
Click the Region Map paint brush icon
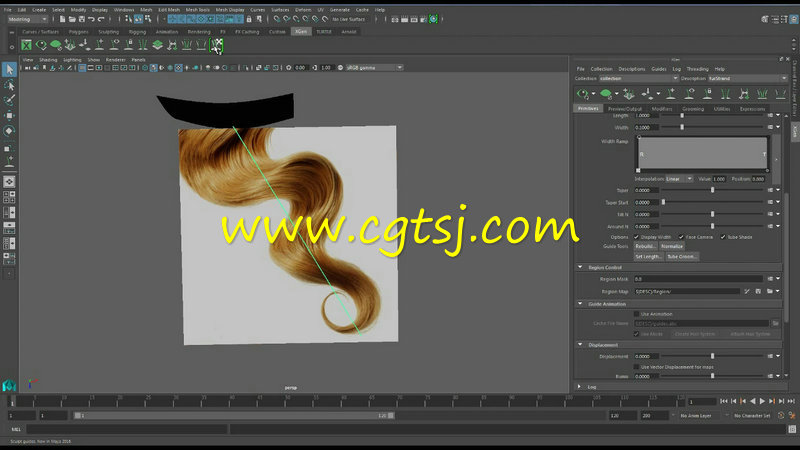click(747, 291)
